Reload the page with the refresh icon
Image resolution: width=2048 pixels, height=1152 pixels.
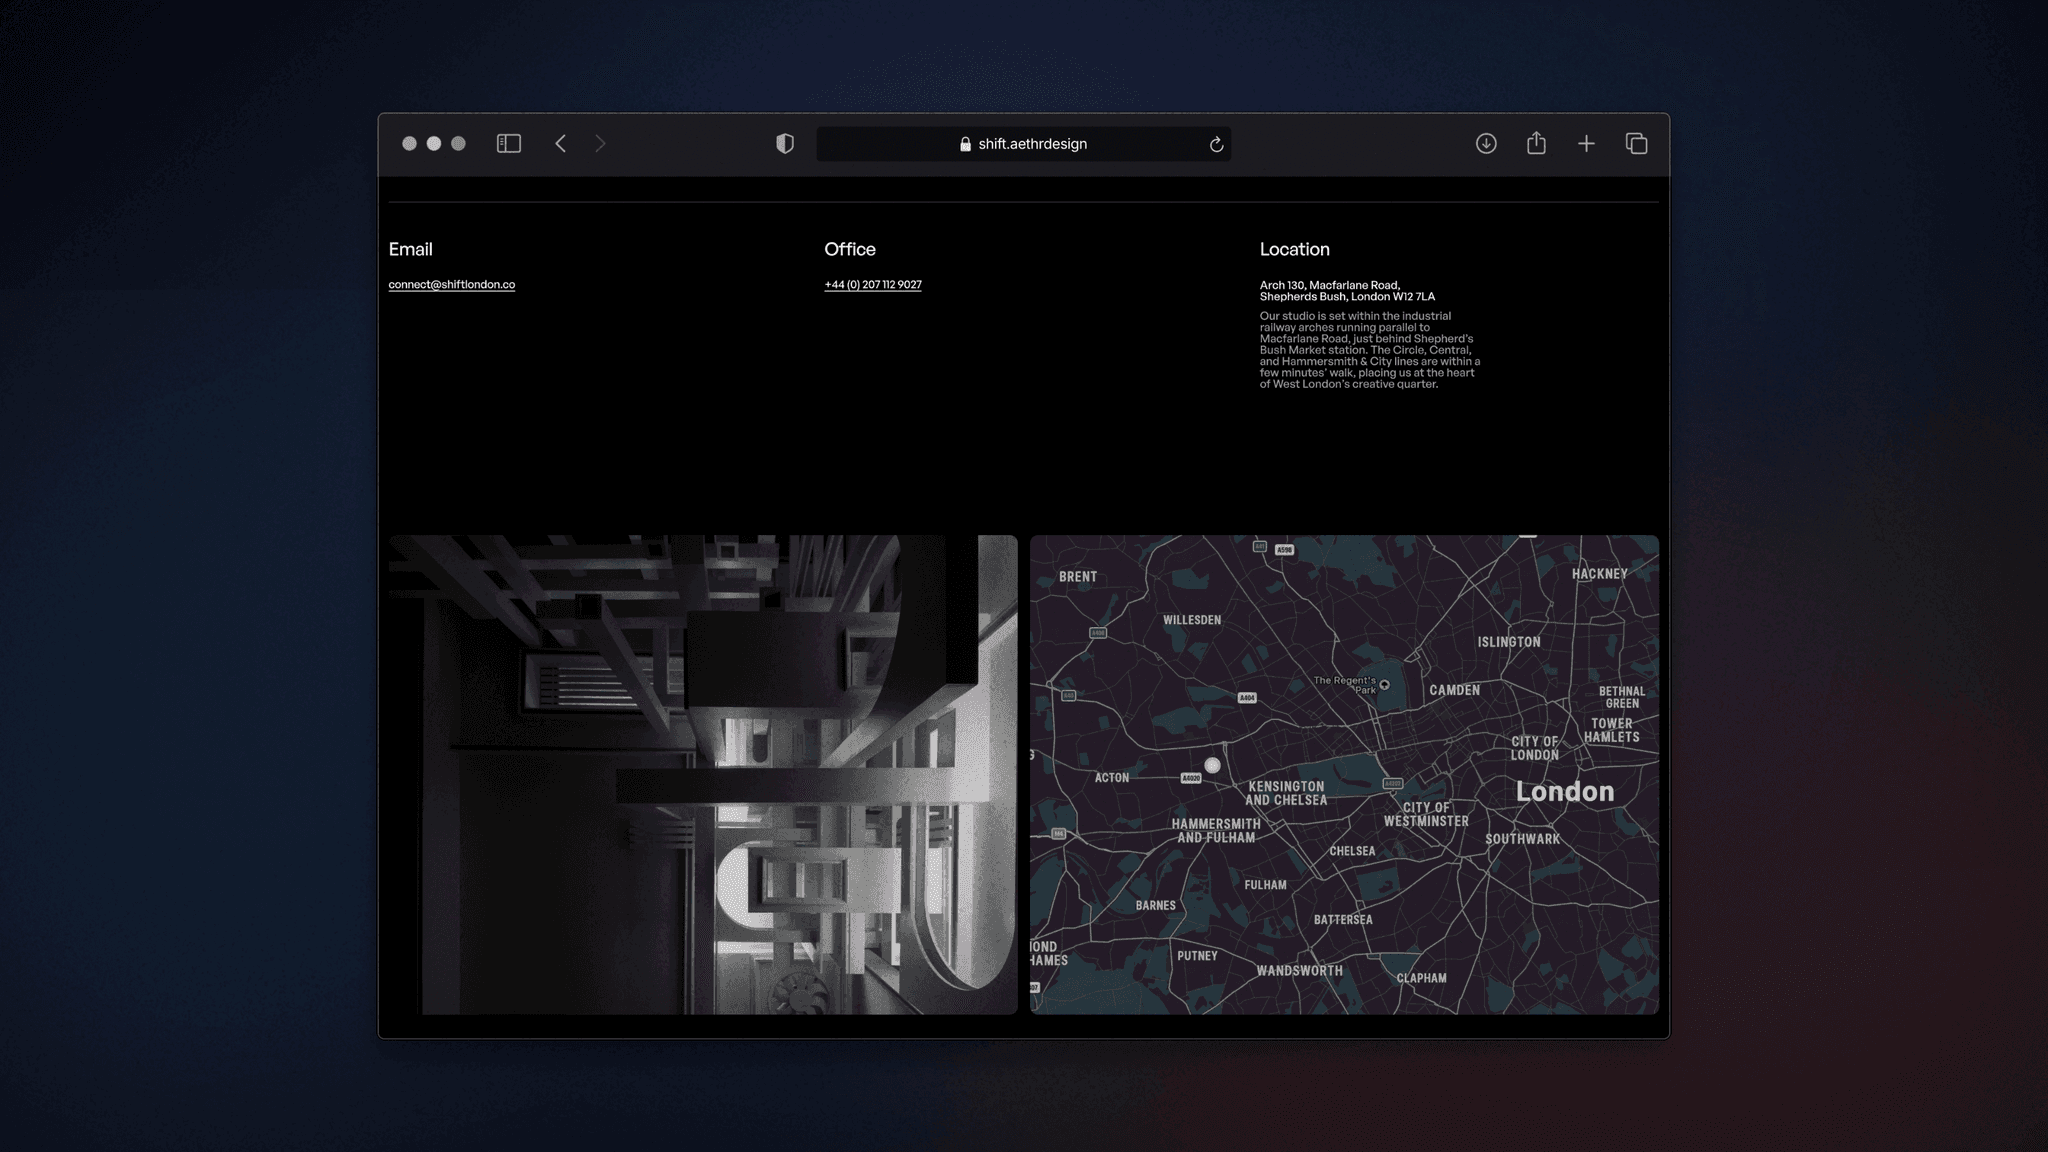1216,144
